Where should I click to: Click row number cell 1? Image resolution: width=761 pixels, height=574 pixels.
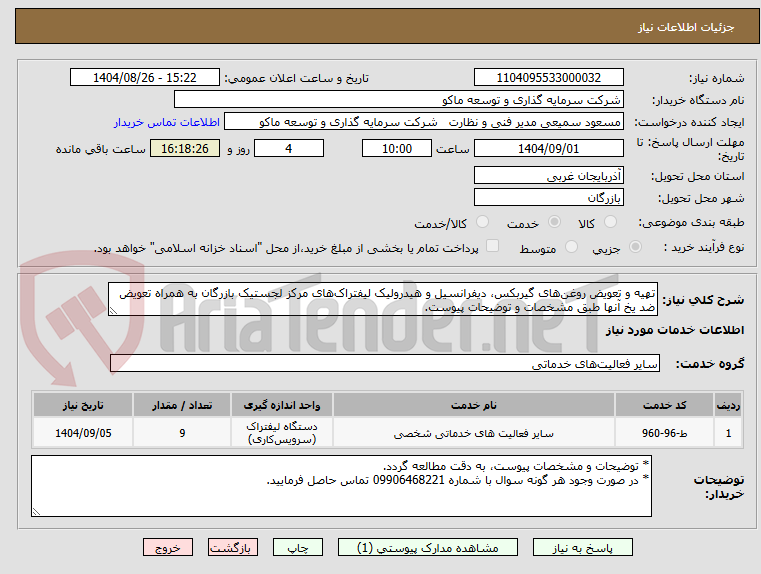click(728, 433)
